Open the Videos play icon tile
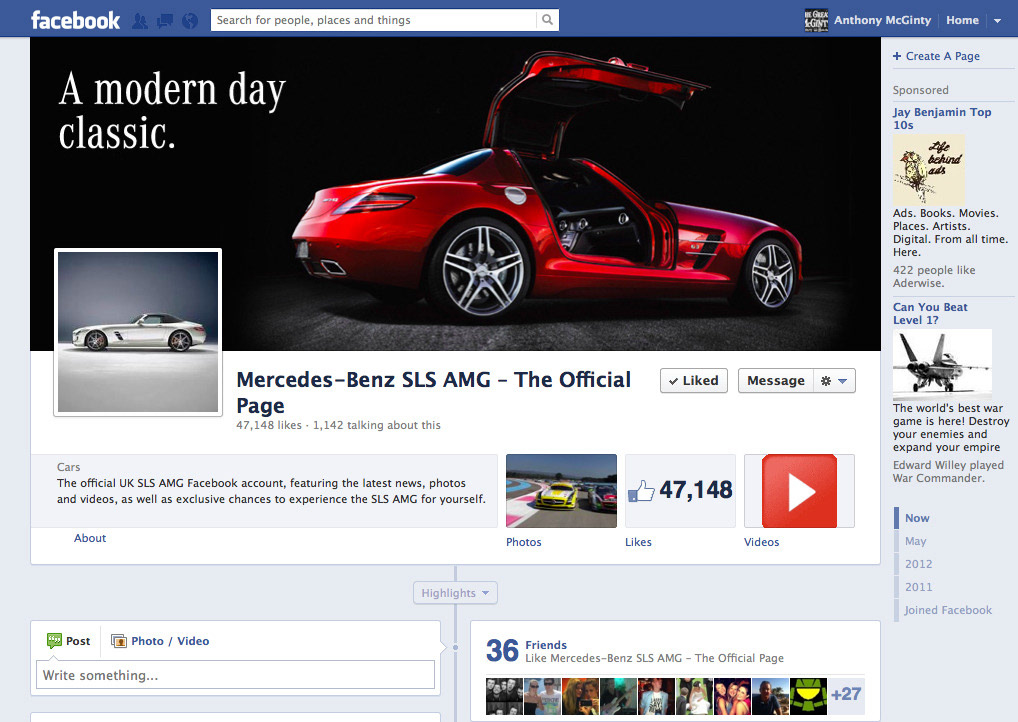This screenshot has height=722, width=1018. (799, 490)
